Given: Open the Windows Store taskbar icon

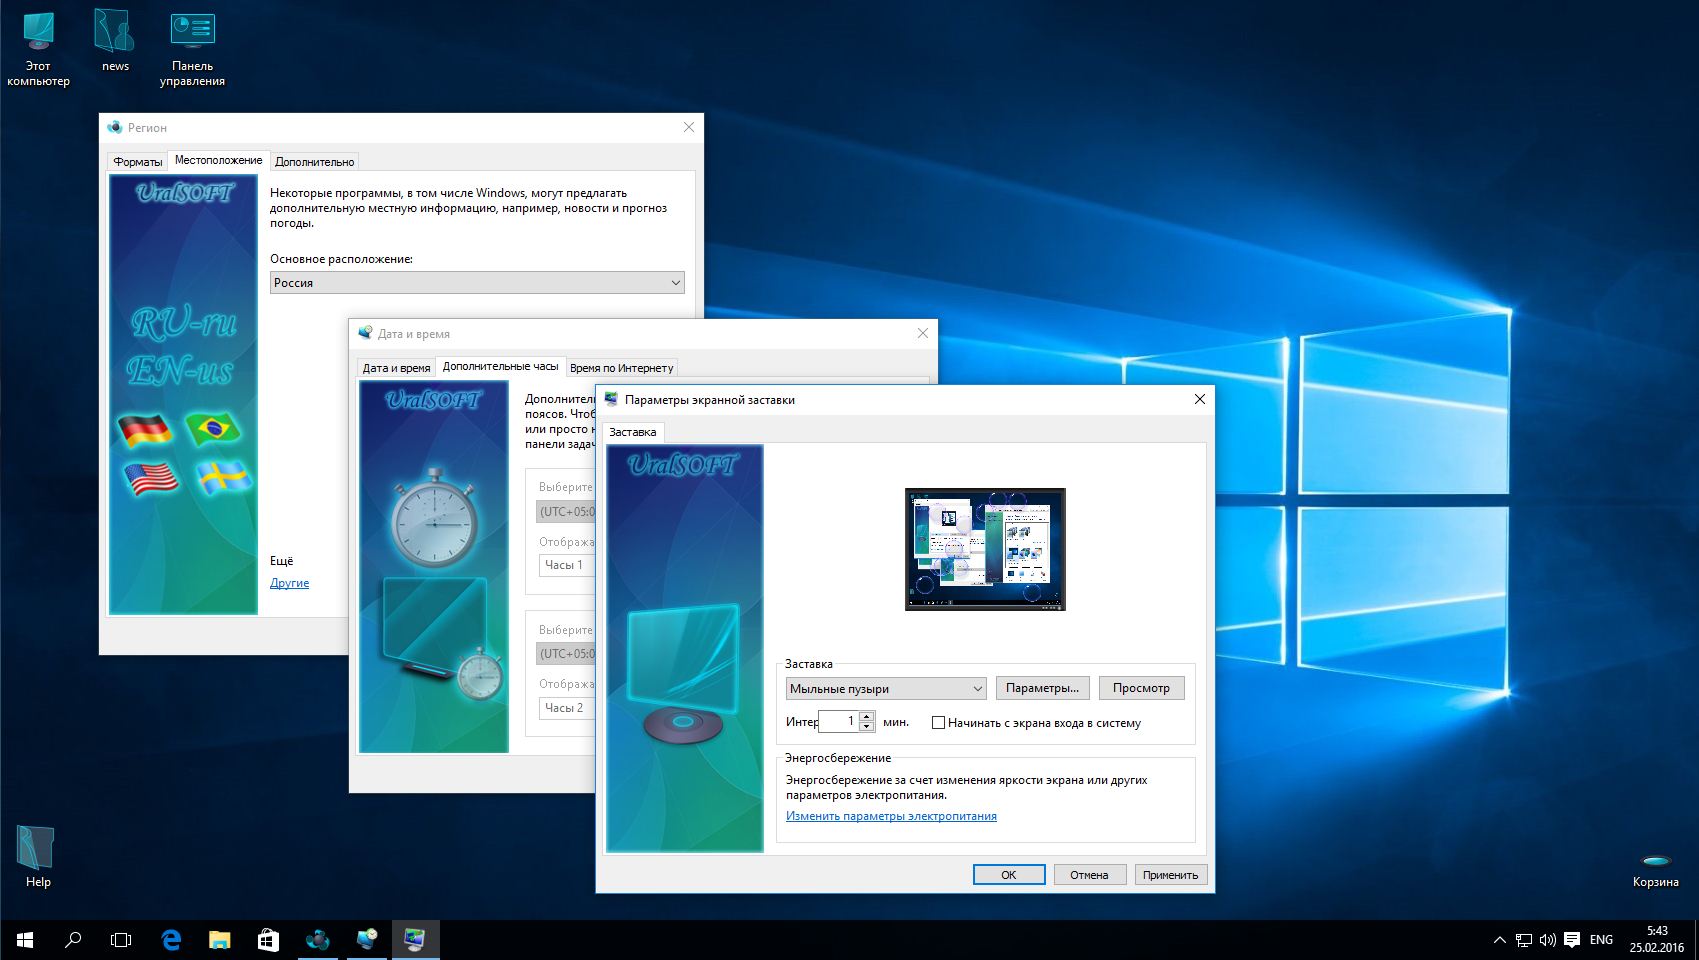Looking at the screenshot, I should (x=268, y=940).
